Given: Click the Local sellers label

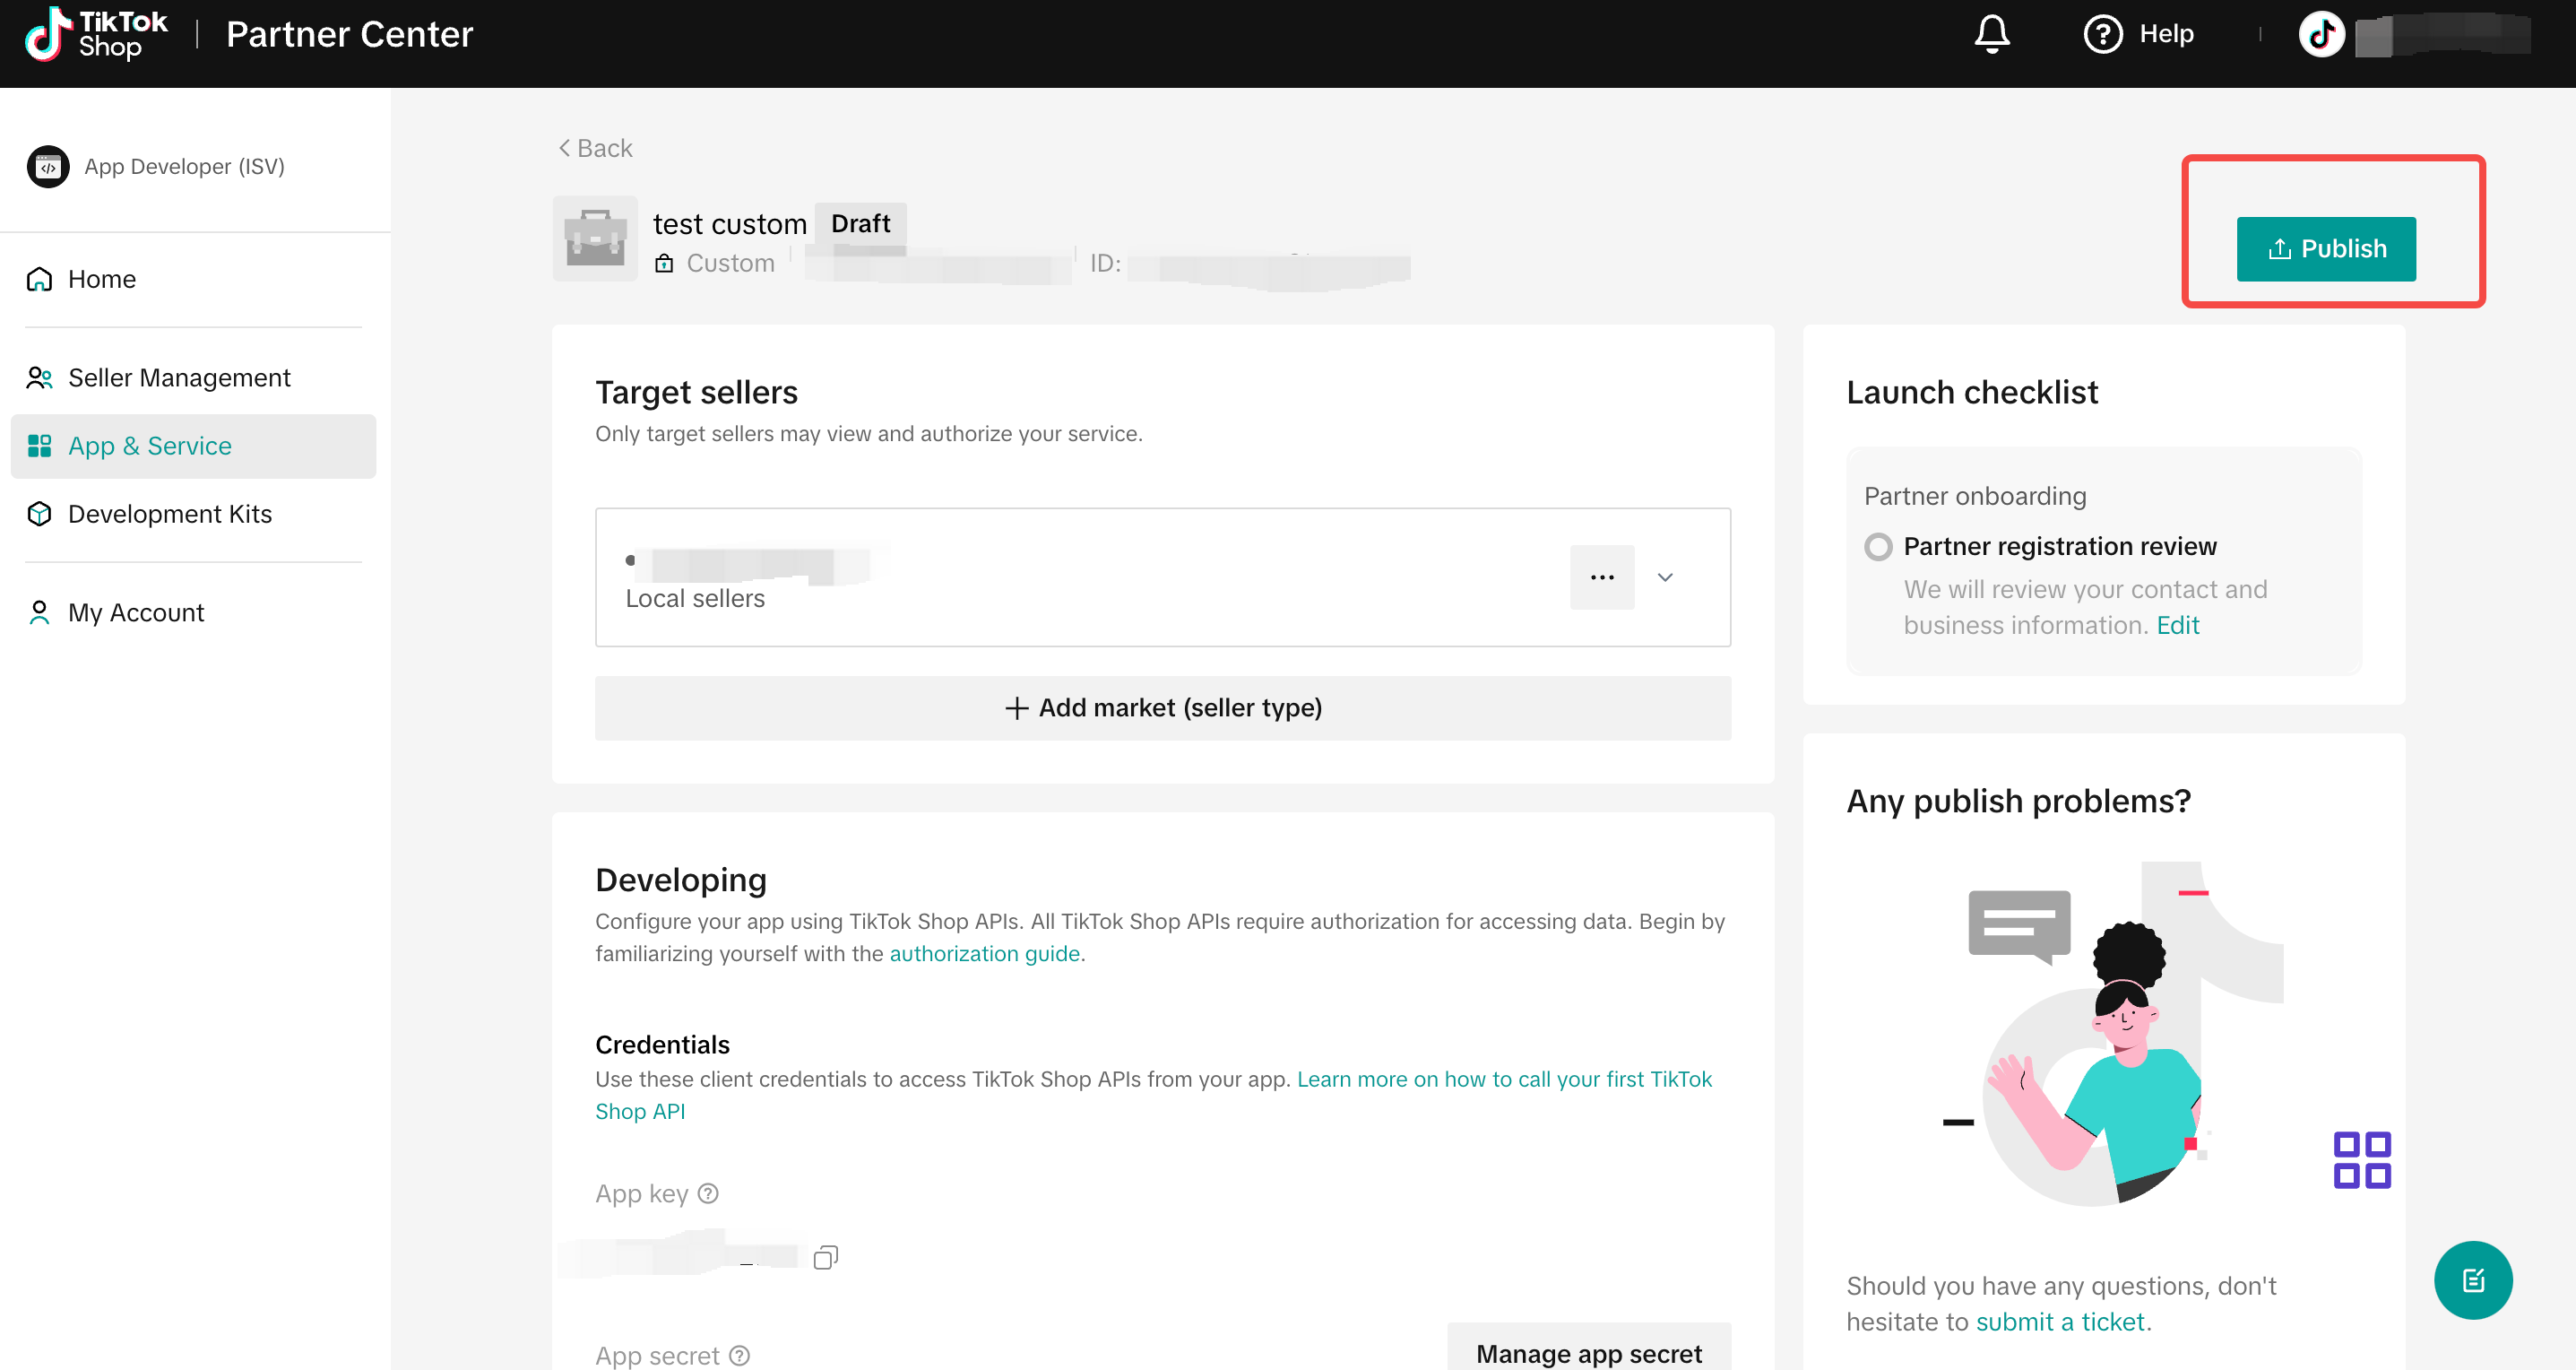Looking at the screenshot, I should point(694,598).
